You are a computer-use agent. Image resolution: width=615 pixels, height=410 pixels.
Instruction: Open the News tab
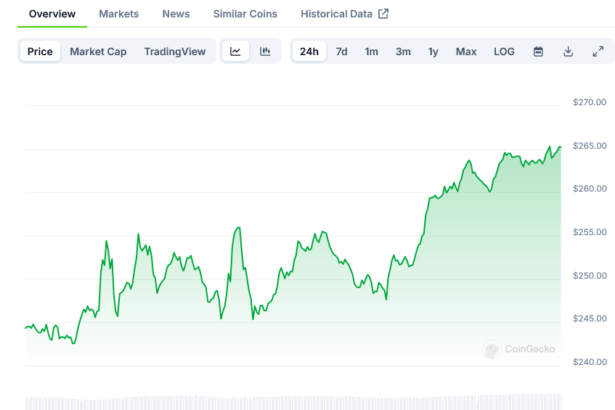[x=176, y=14]
